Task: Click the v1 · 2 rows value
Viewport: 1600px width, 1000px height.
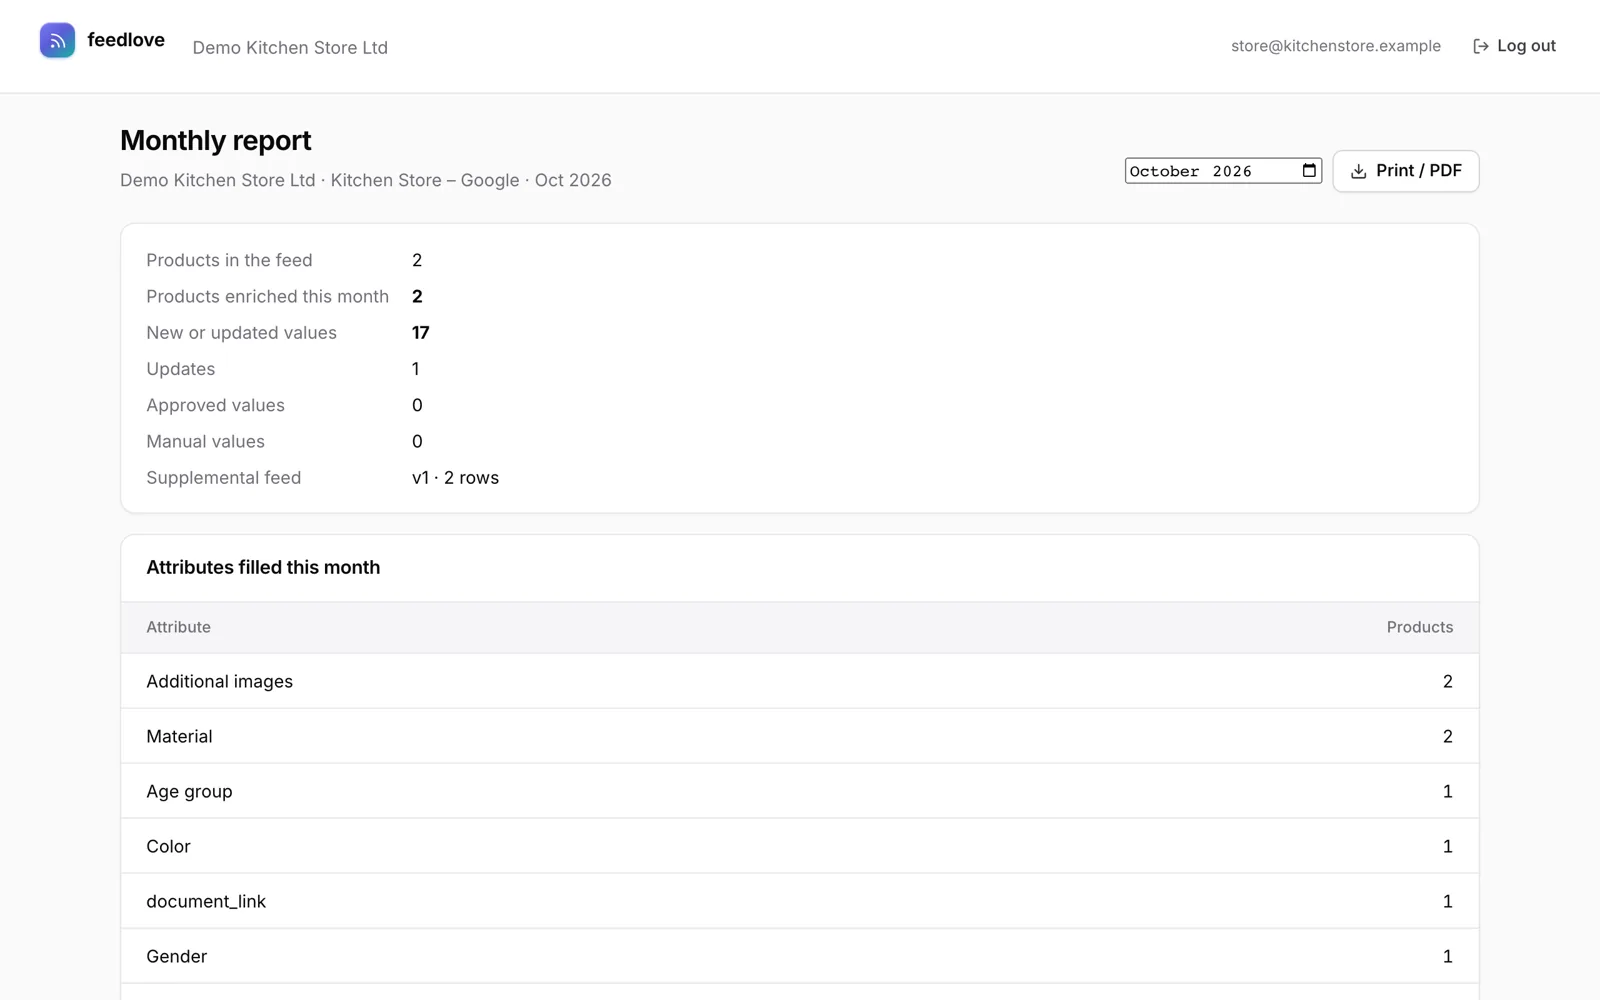Action: [455, 478]
